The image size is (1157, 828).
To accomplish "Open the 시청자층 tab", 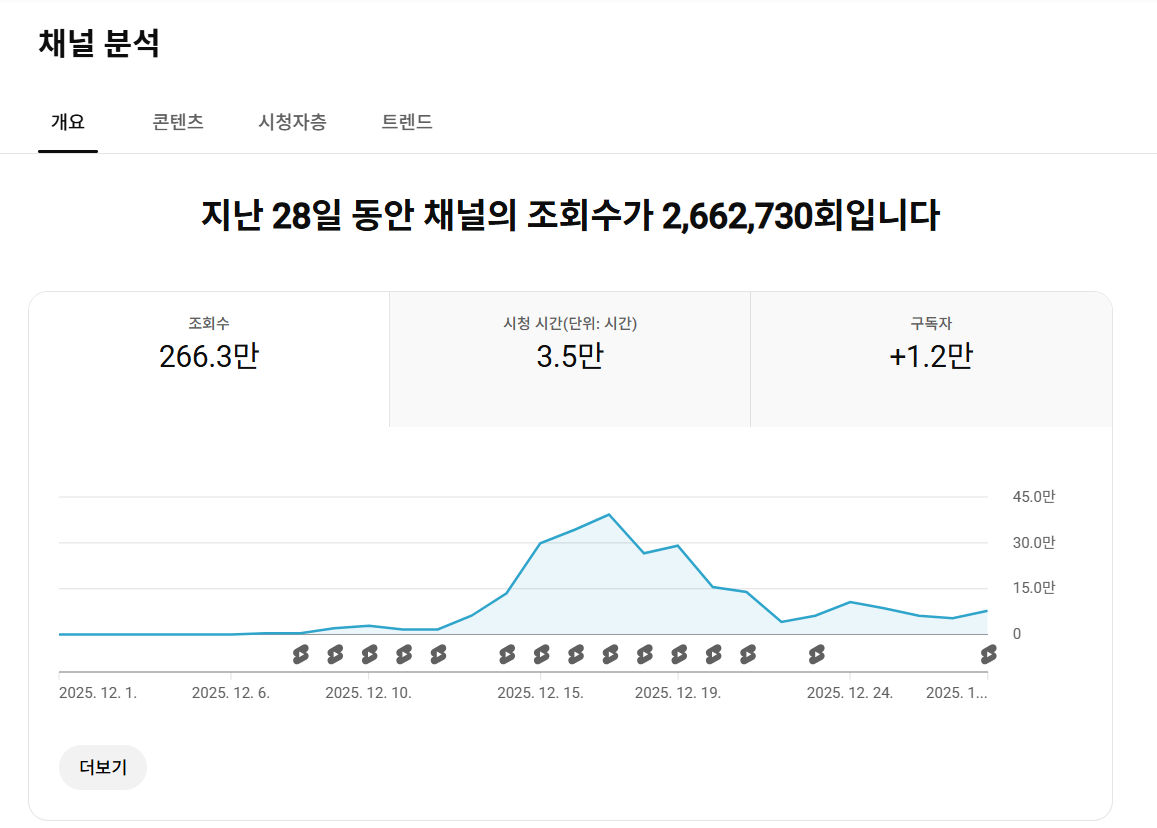I will (292, 122).
